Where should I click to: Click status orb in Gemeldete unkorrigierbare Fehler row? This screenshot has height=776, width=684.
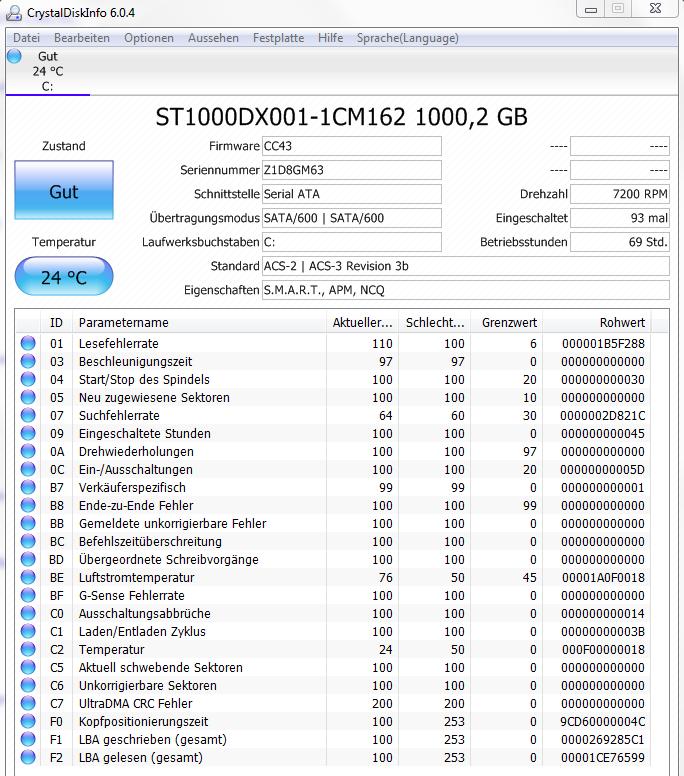coord(28,523)
